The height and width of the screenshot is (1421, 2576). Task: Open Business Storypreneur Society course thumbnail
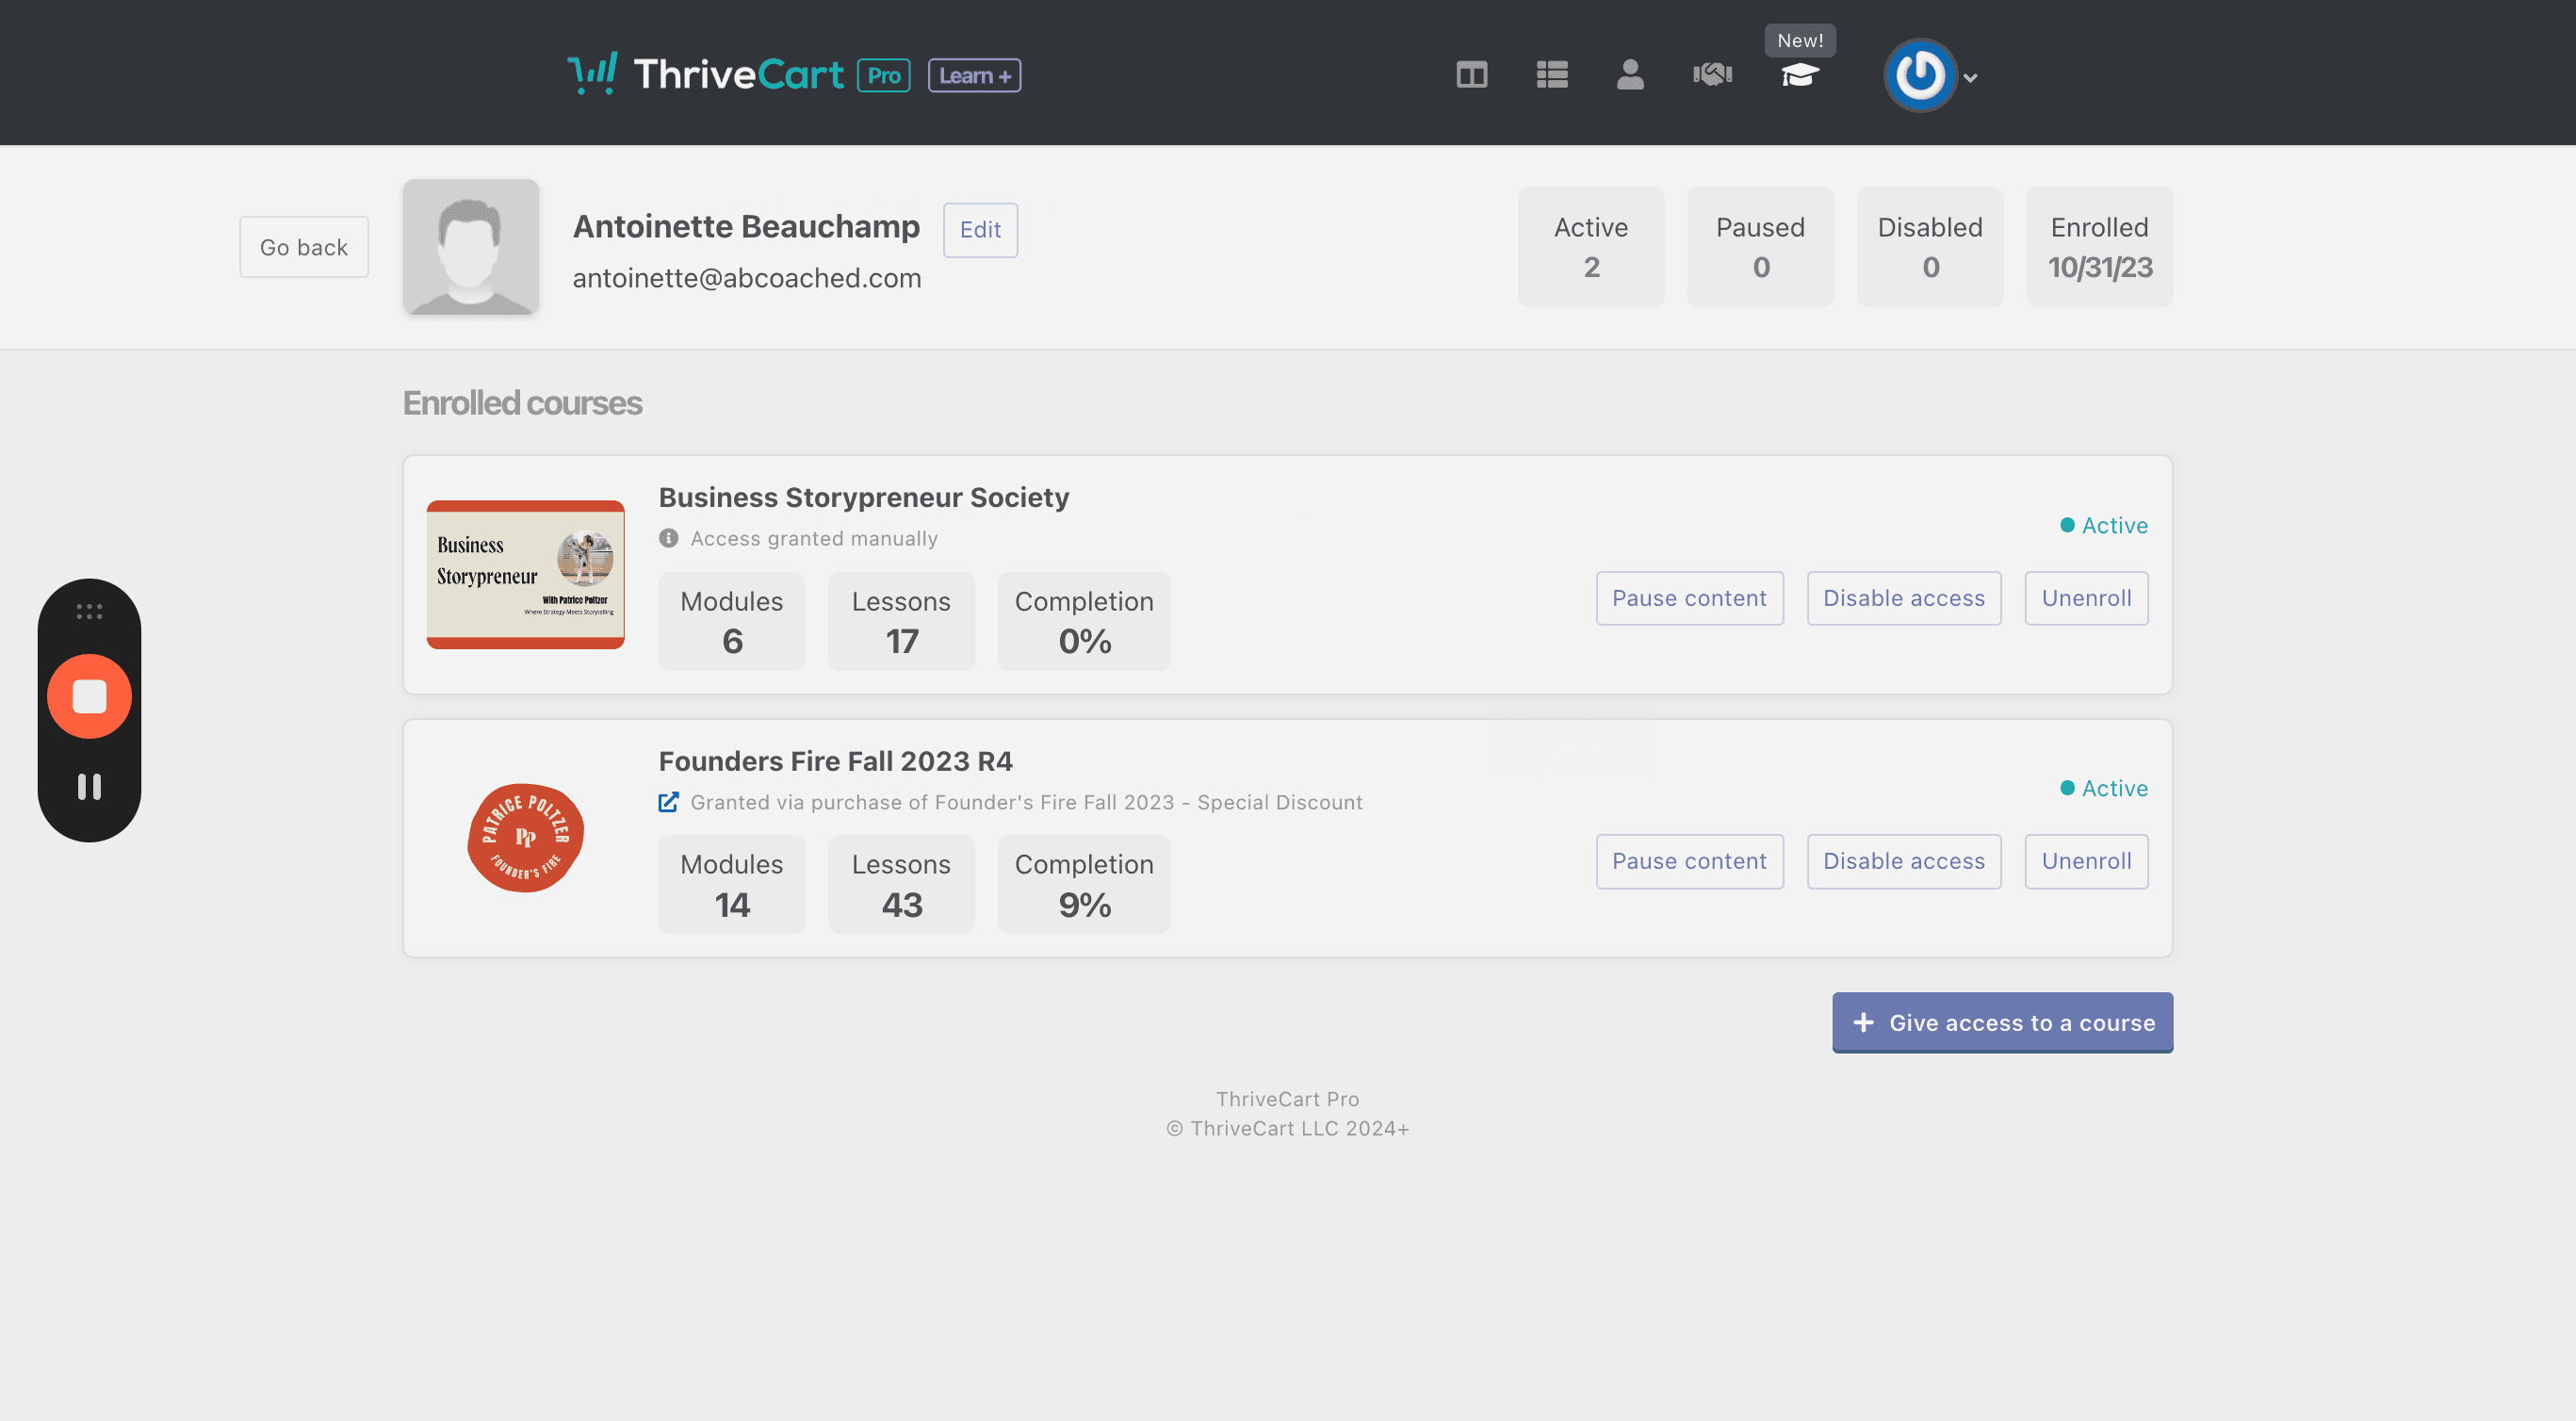click(526, 575)
